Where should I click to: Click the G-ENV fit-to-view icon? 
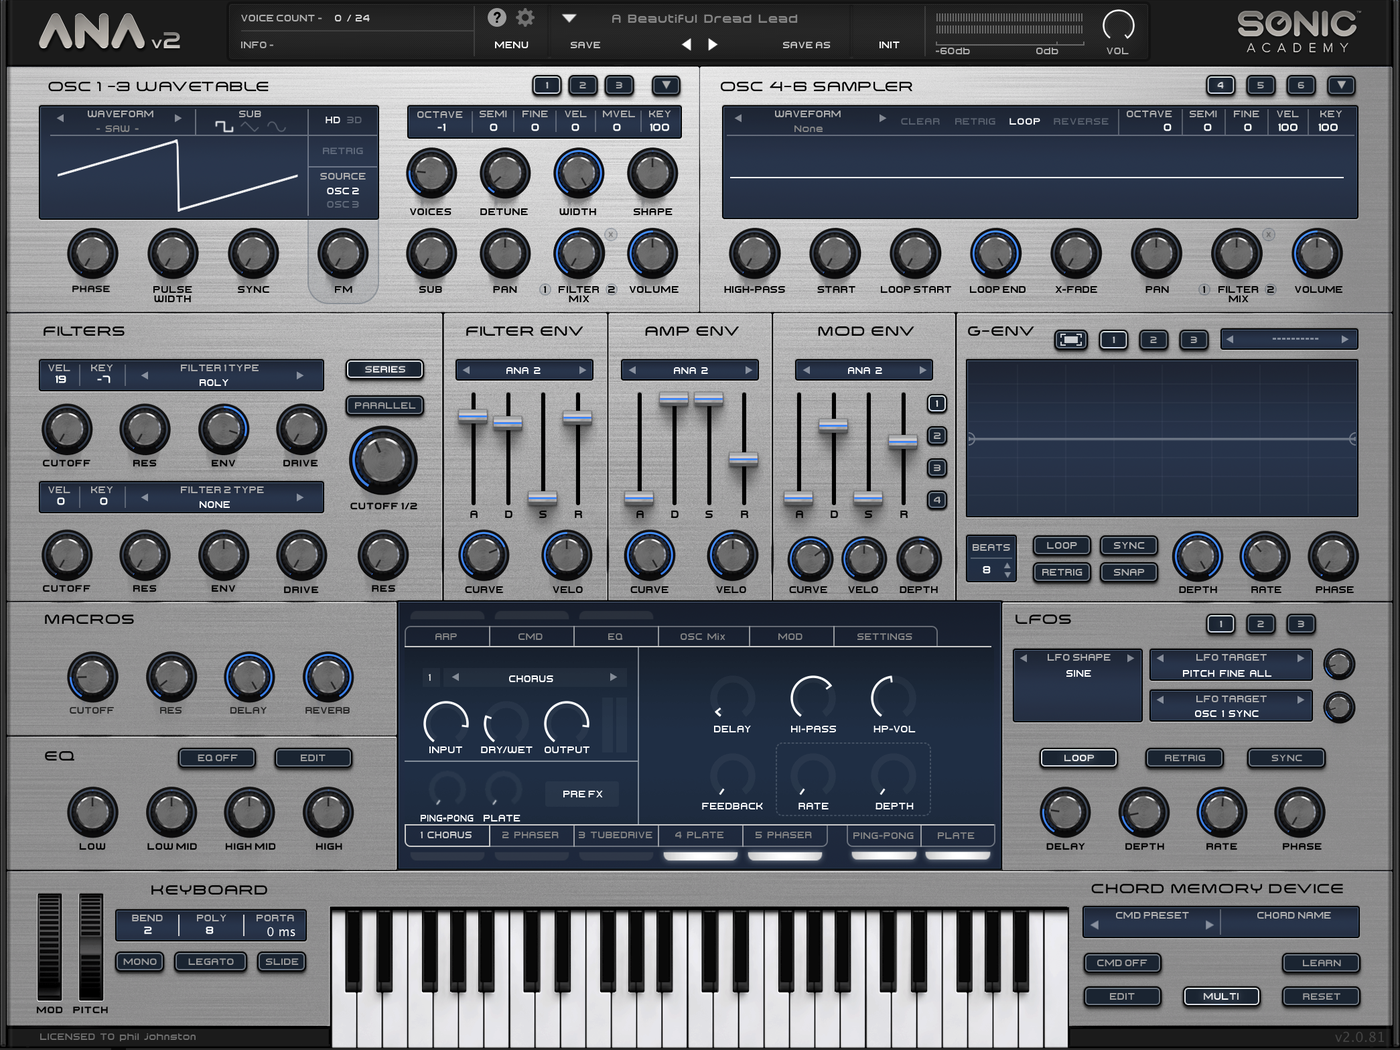(1071, 340)
